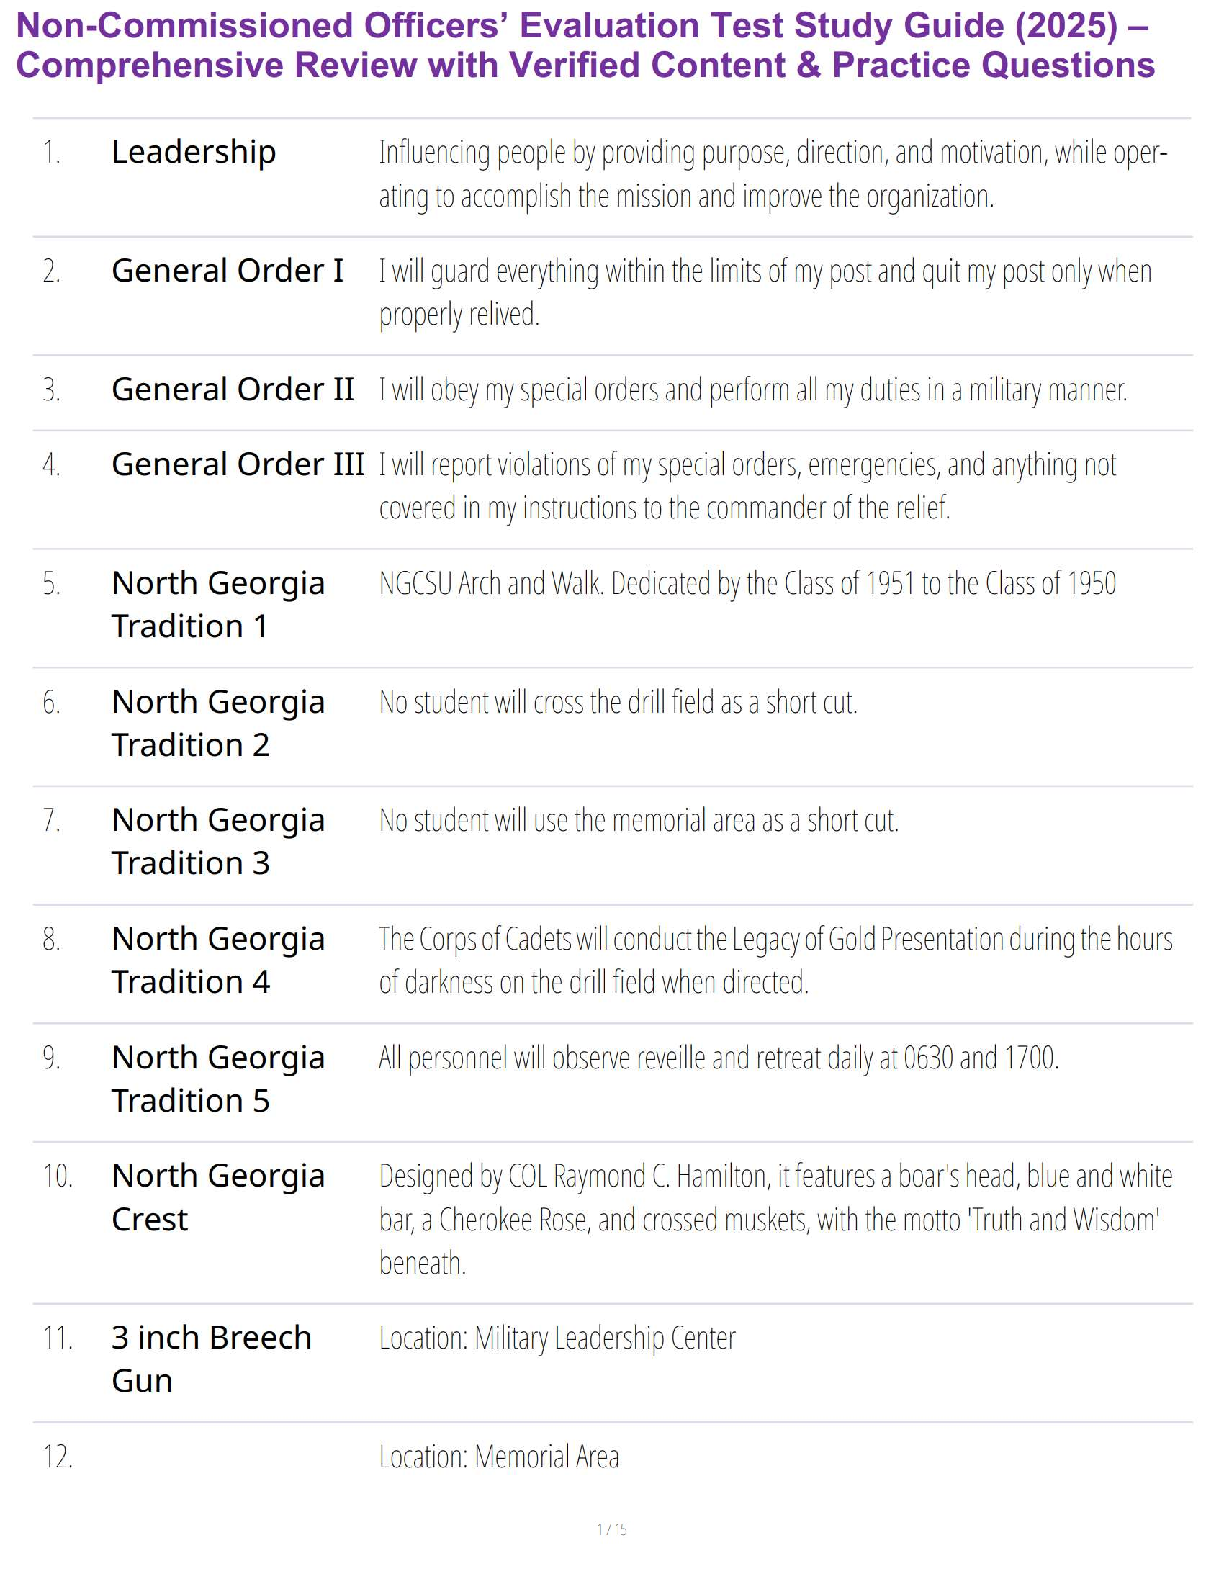Click the Leadership definition text

click(772, 174)
